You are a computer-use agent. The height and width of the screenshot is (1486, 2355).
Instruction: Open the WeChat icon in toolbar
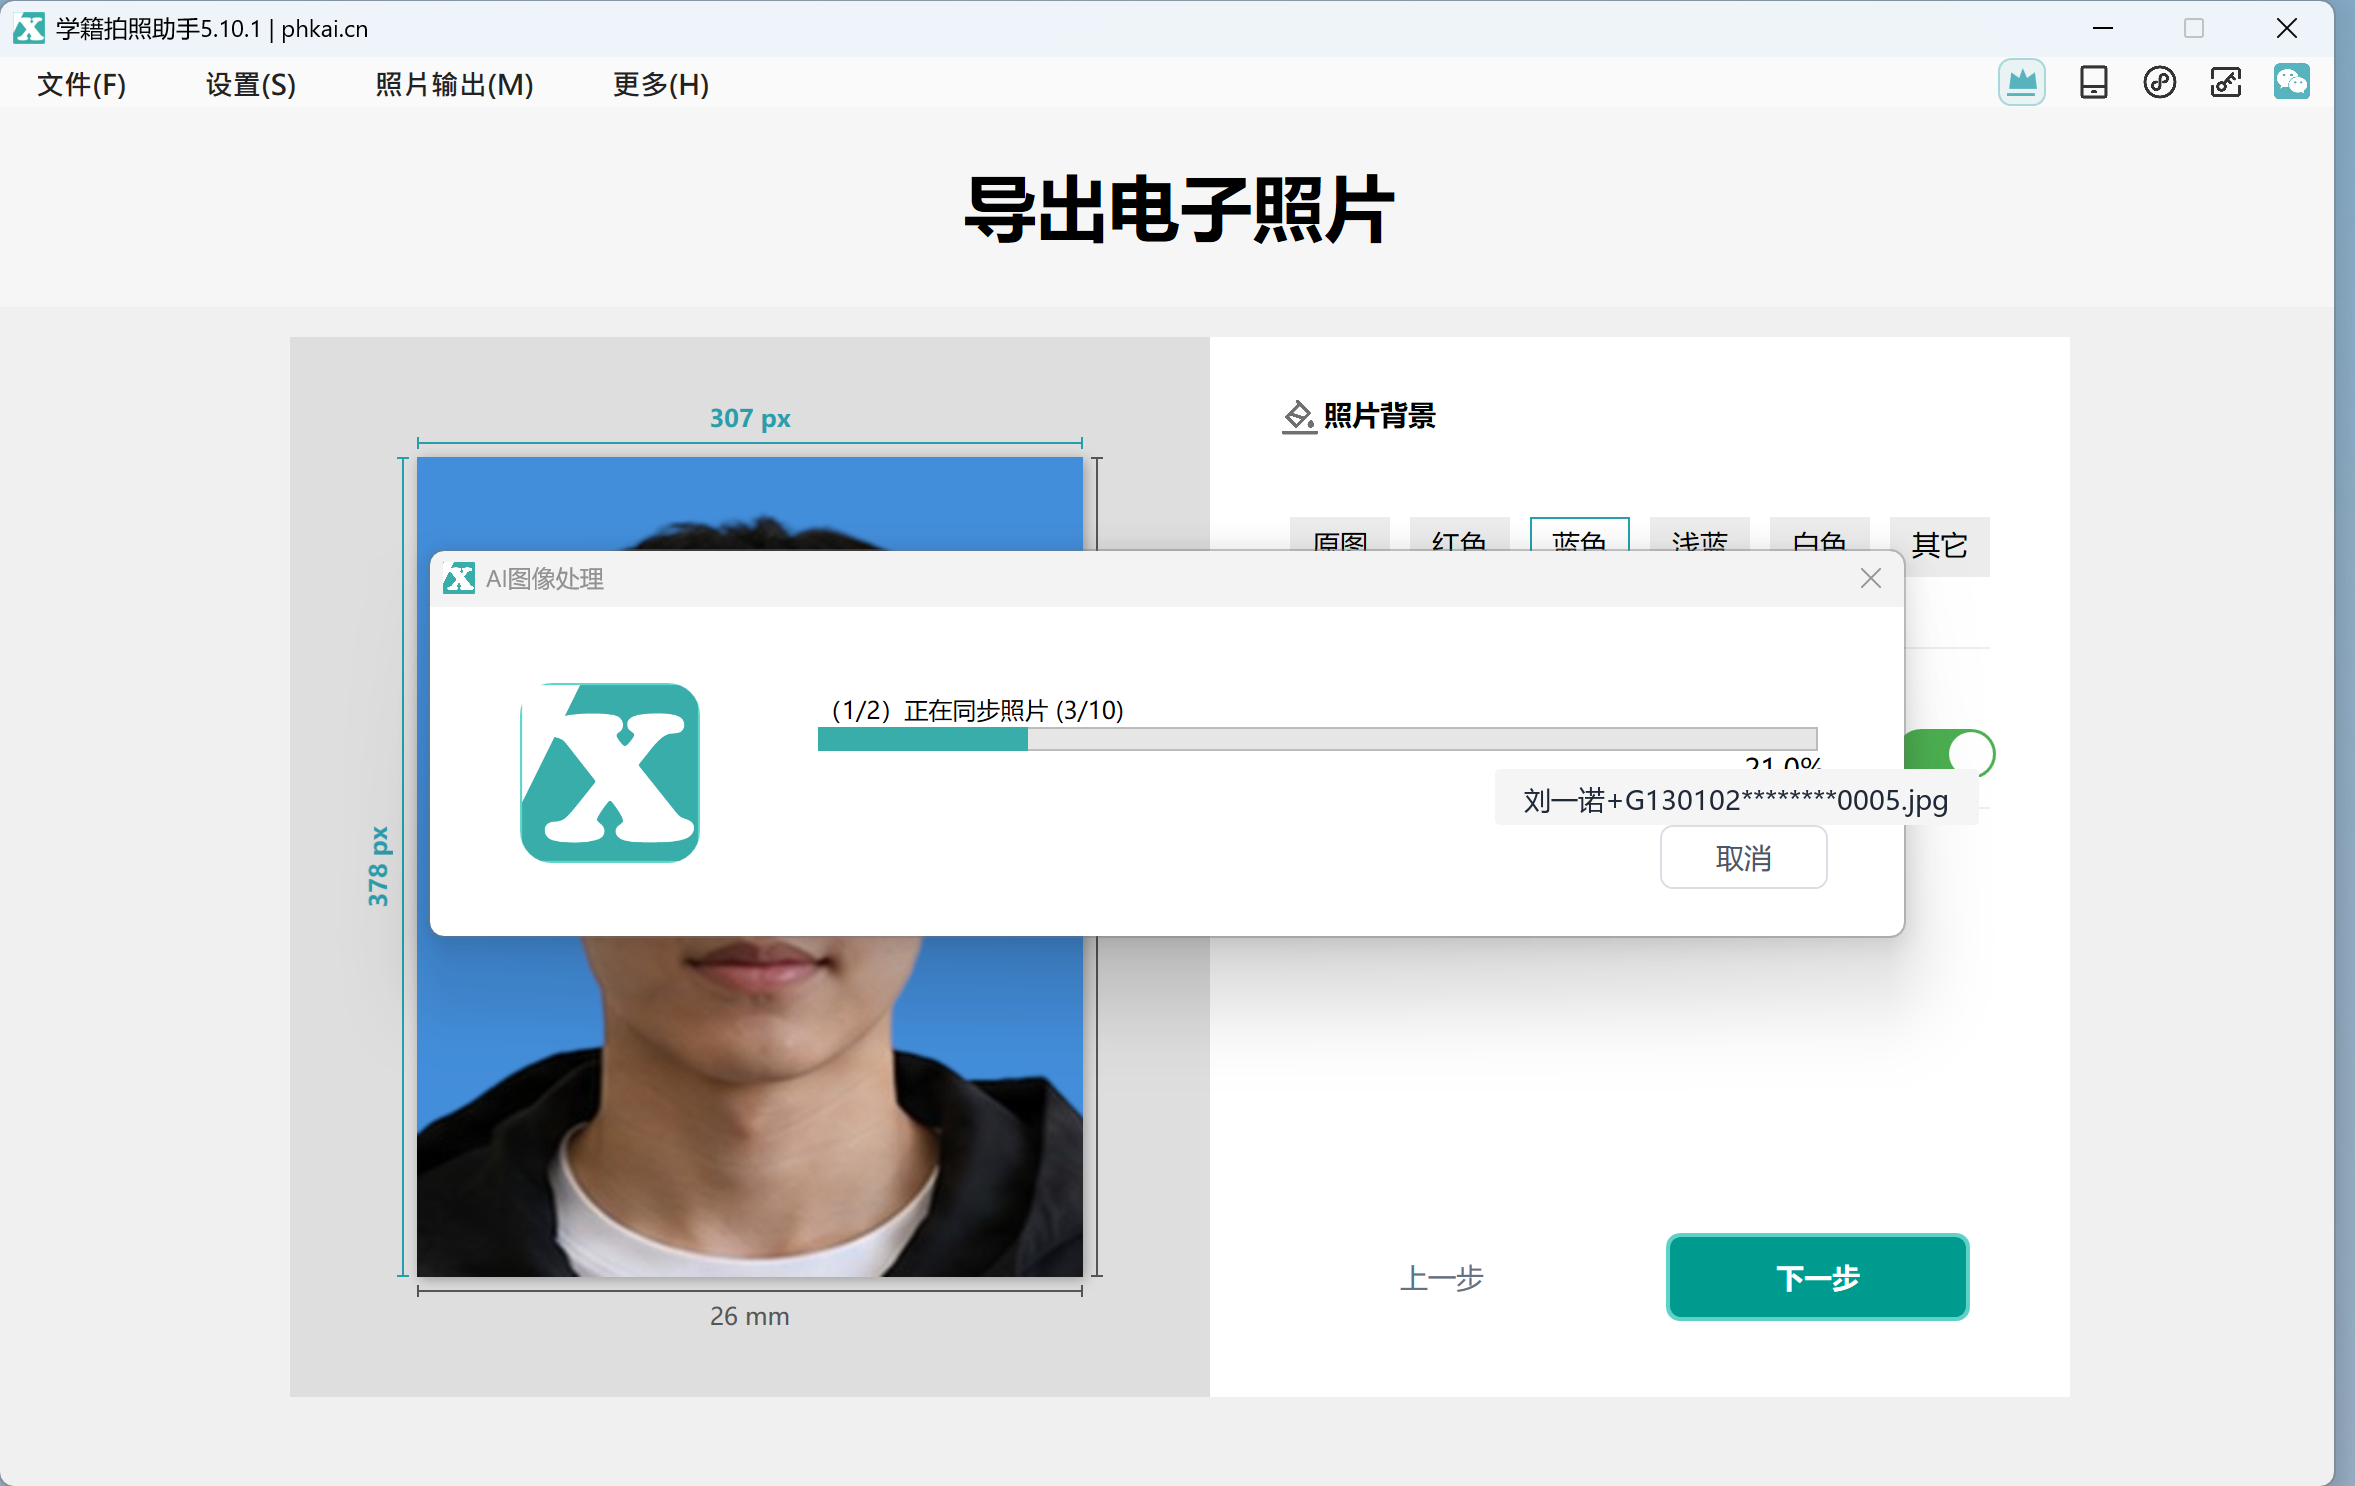pyautogui.click(x=2291, y=82)
